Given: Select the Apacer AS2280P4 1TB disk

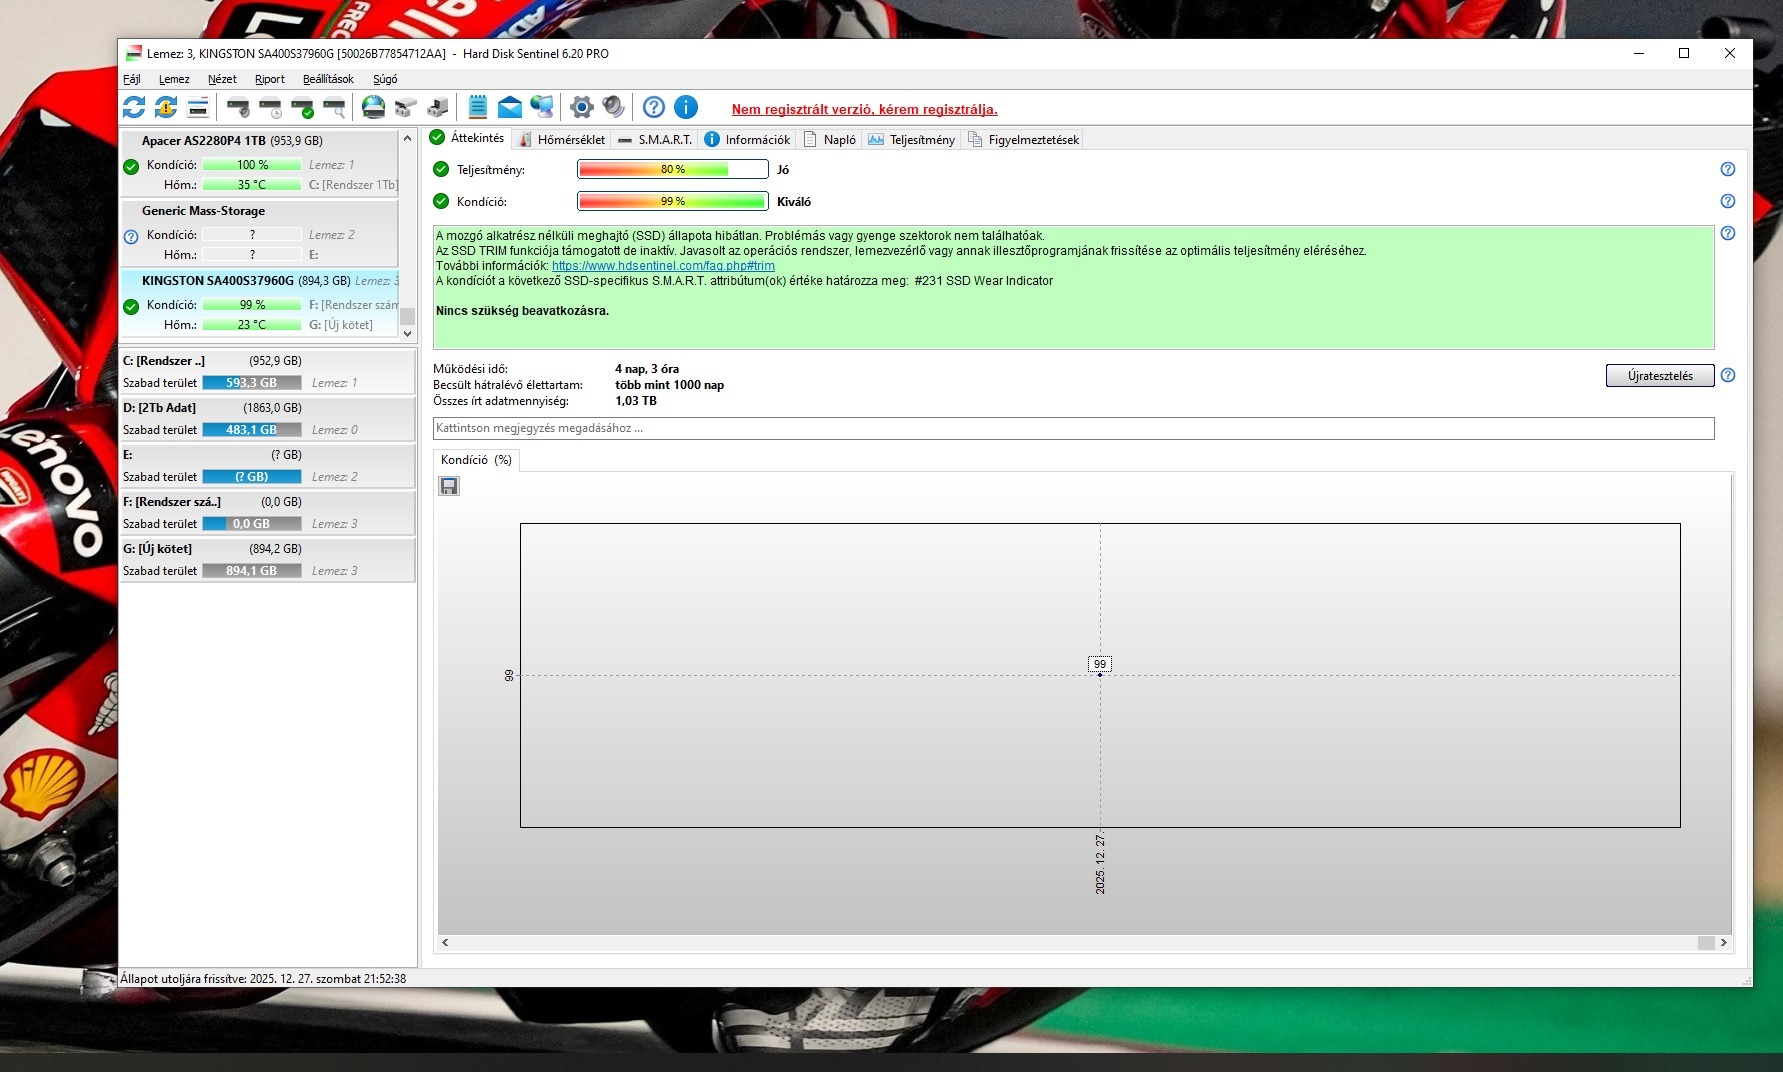Looking at the screenshot, I should tap(259, 163).
